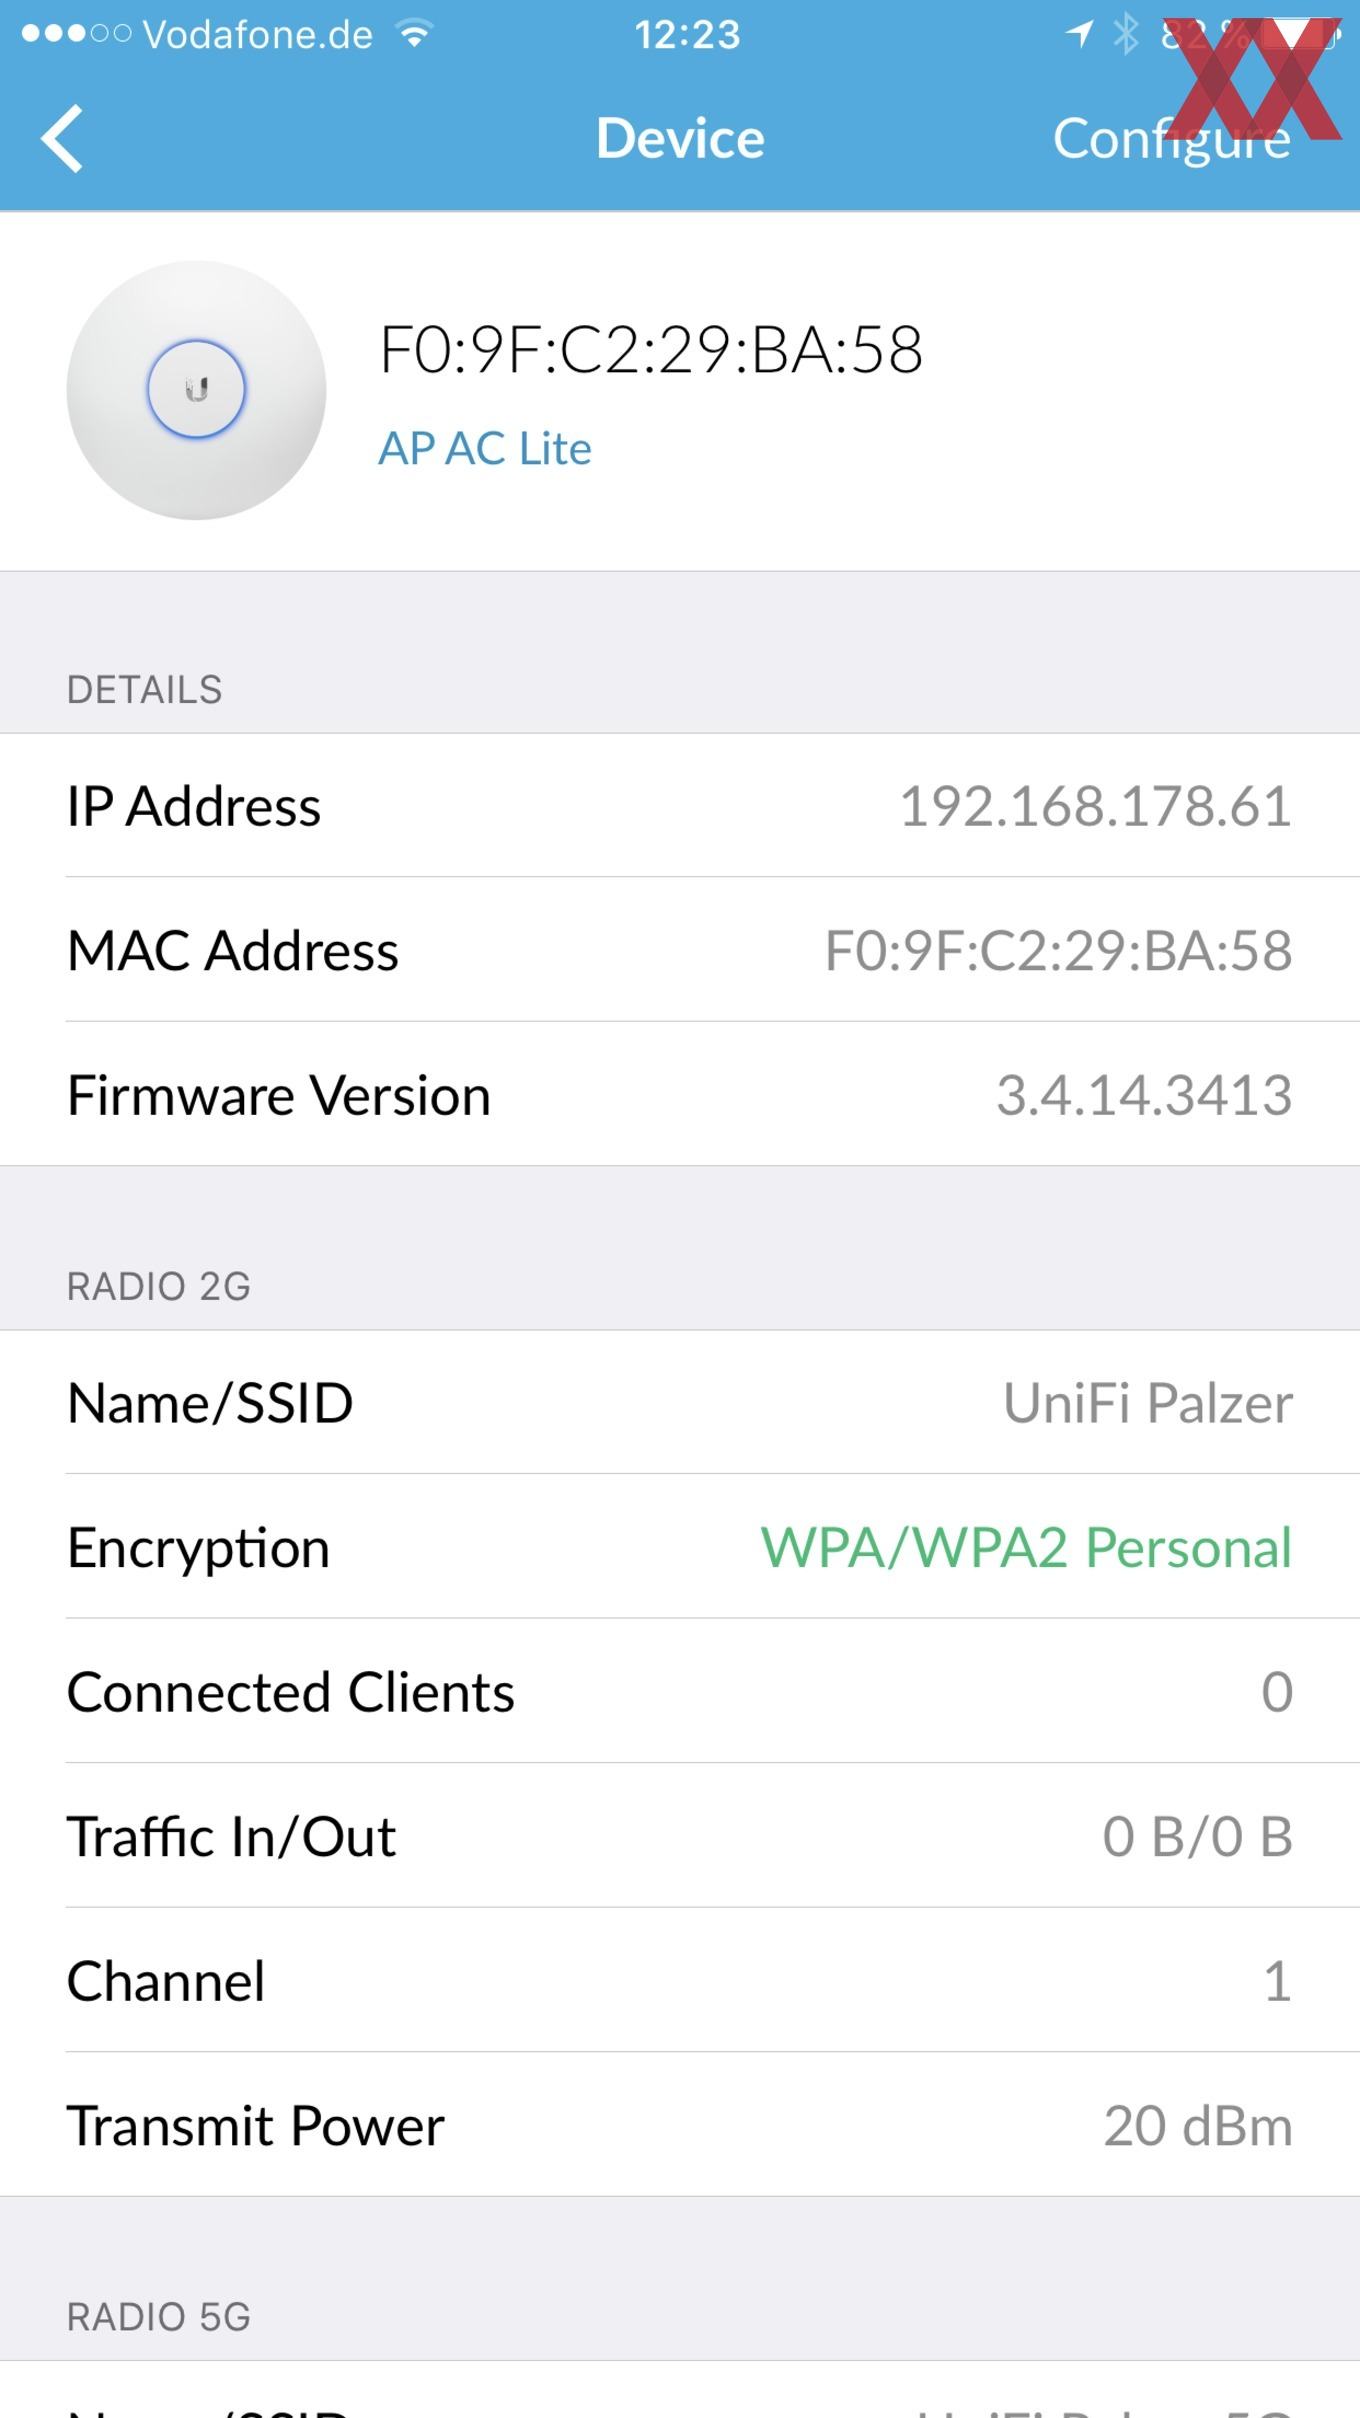The image size is (1360, 2418).
Task: Tap the battery indicator icon
Action: 1300,35
